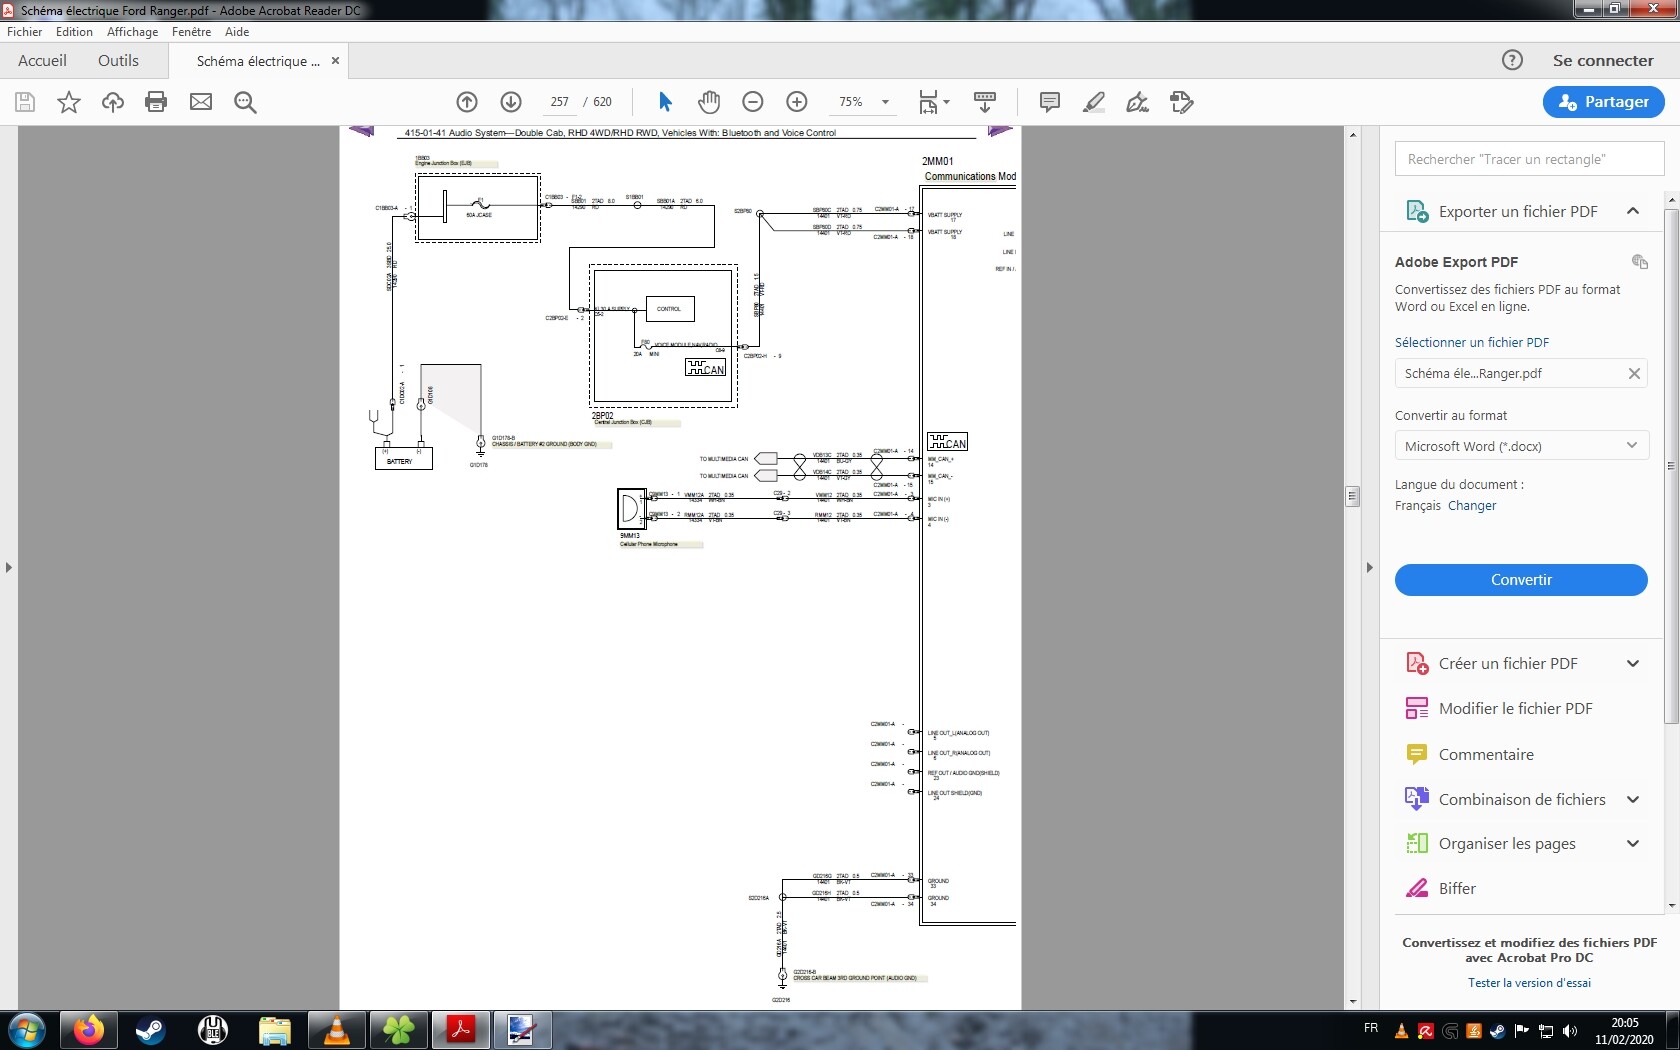Select the arrow selection tool
Image resolution: width=1680 pixels, height=1050 pixels.
pos(665,102)
